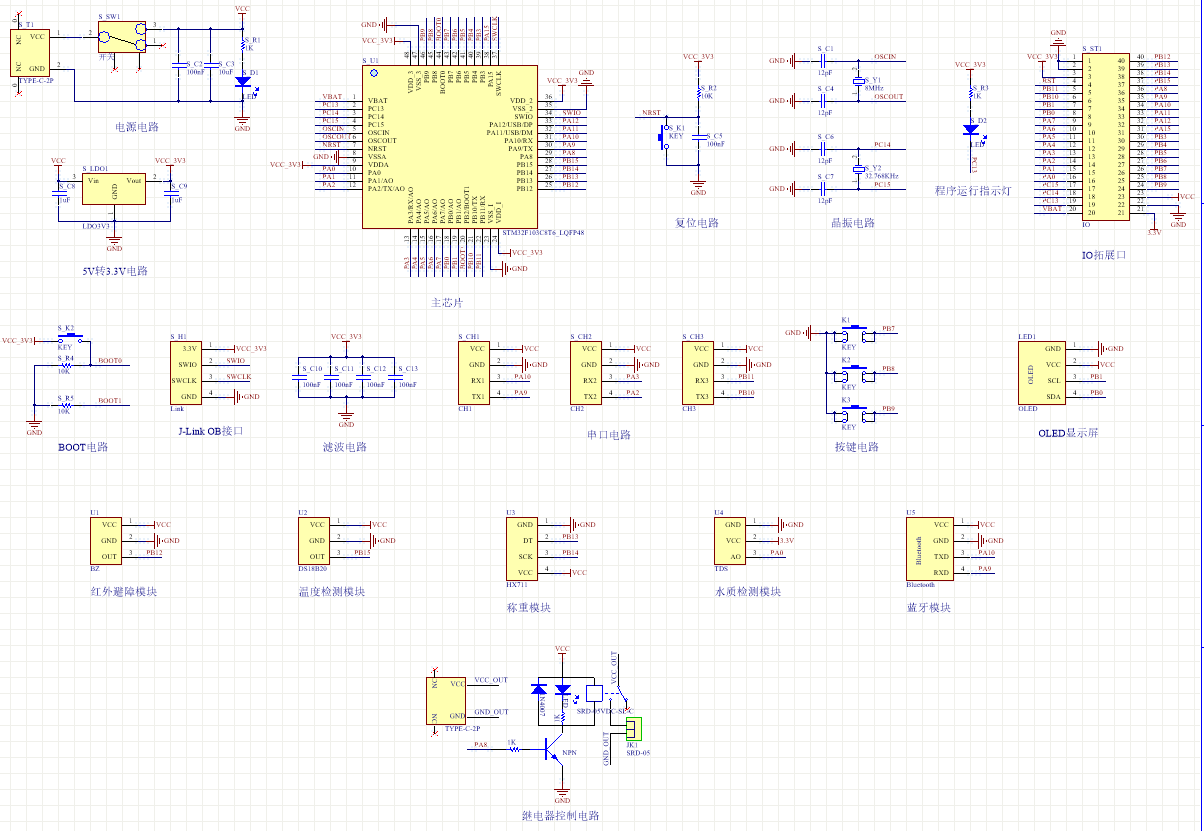Click the '红外避障模块' label
Viewport: 1204px width, 831px height.
tap(123, 591)
